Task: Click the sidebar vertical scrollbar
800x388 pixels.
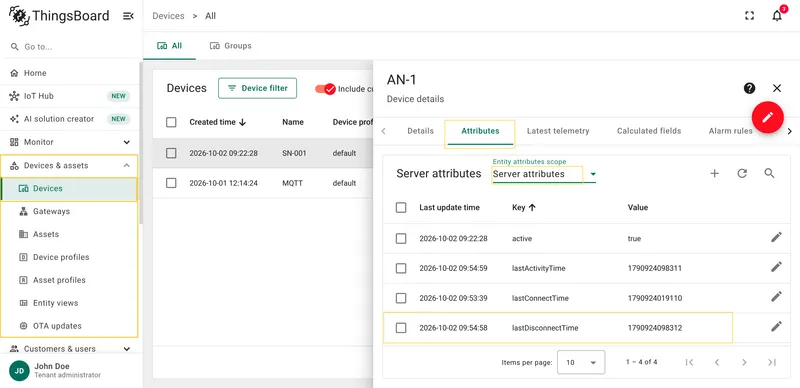Action: (141, 143)
